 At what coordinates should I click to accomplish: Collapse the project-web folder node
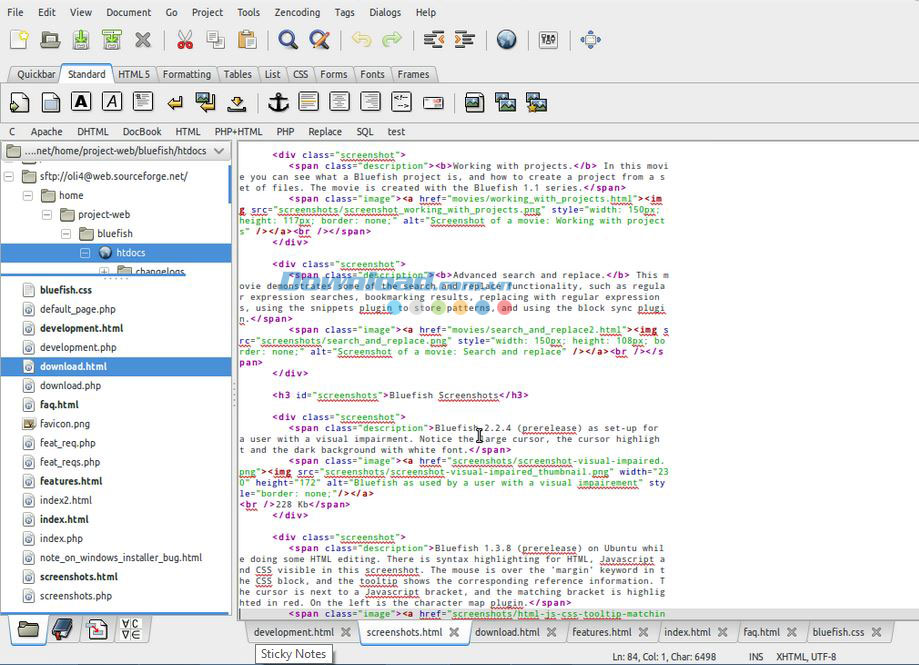(47, 215)
